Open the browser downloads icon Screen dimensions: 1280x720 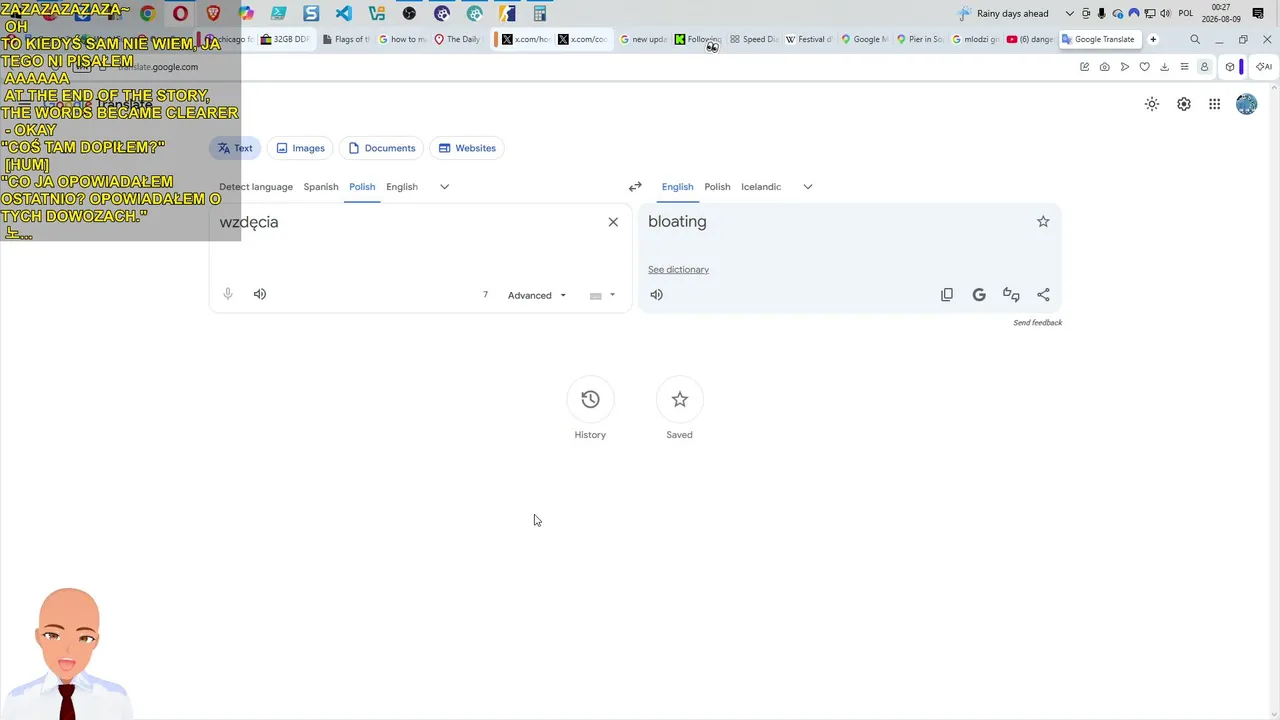click(1164, 67)
